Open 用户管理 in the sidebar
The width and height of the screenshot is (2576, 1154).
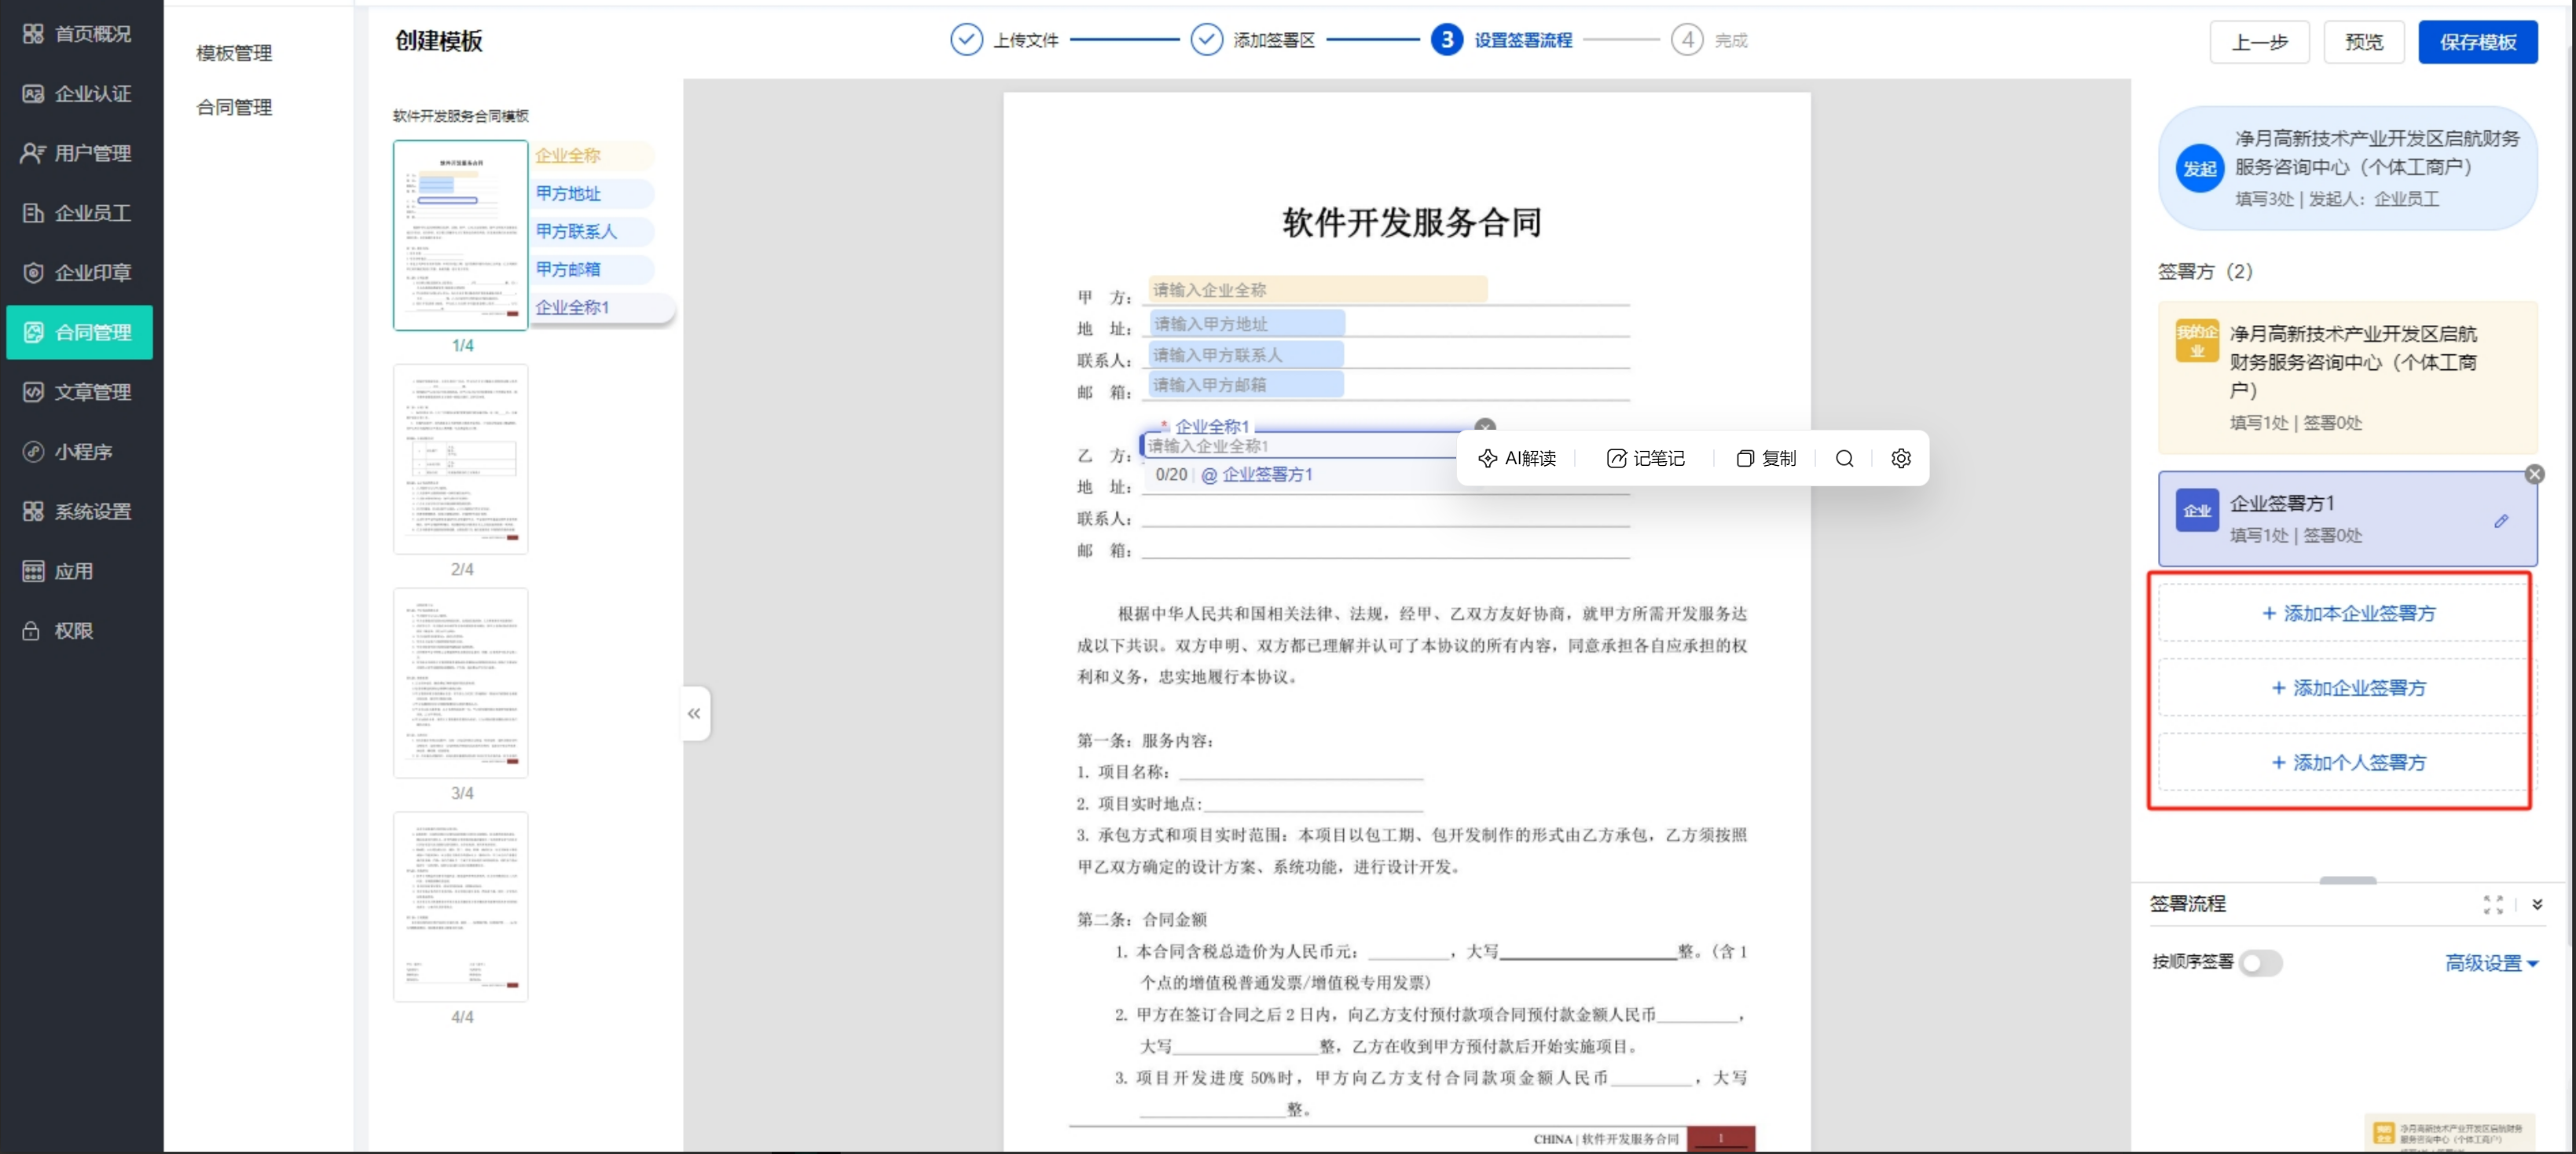(x=78, y=153)
